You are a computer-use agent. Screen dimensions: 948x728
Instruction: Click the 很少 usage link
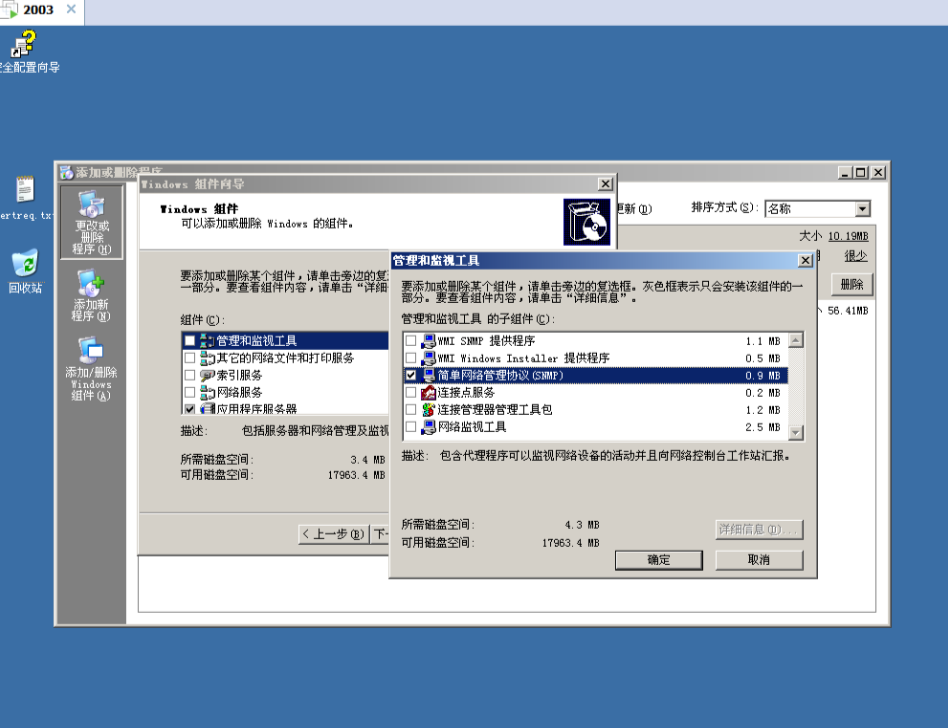point(855,256)
